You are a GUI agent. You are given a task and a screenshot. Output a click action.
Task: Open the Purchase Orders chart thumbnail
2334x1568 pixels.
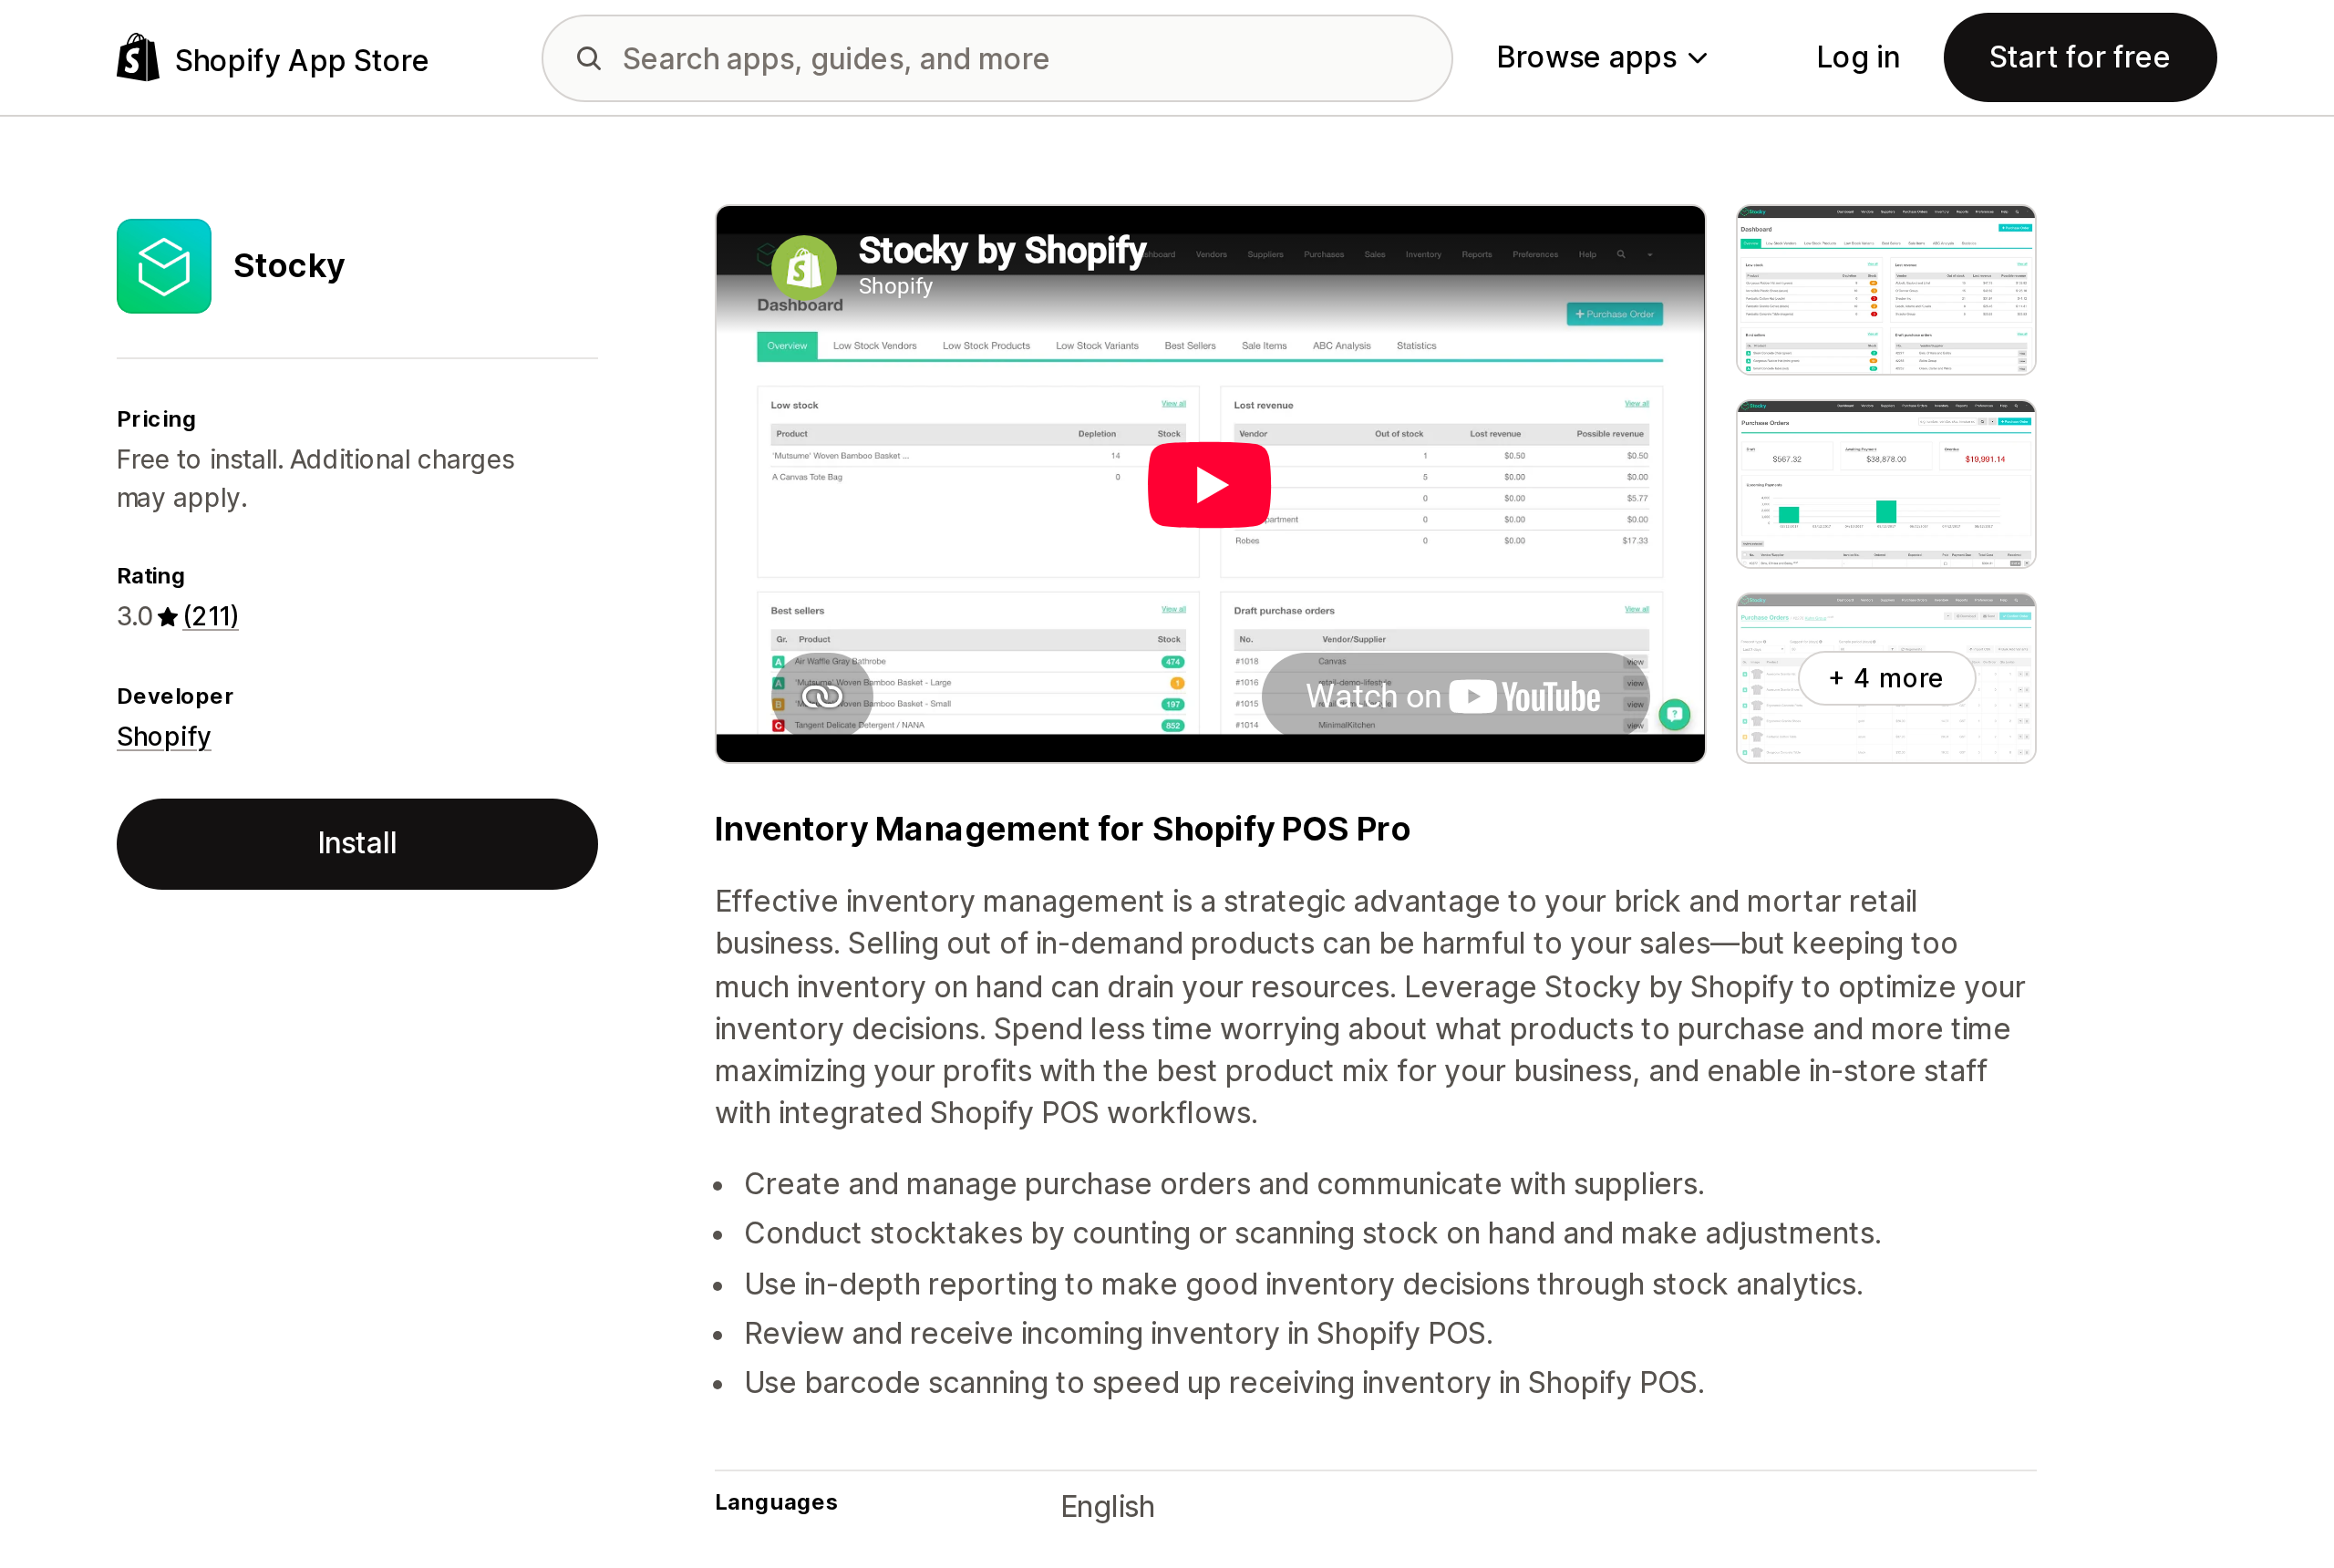point(1886,484)
